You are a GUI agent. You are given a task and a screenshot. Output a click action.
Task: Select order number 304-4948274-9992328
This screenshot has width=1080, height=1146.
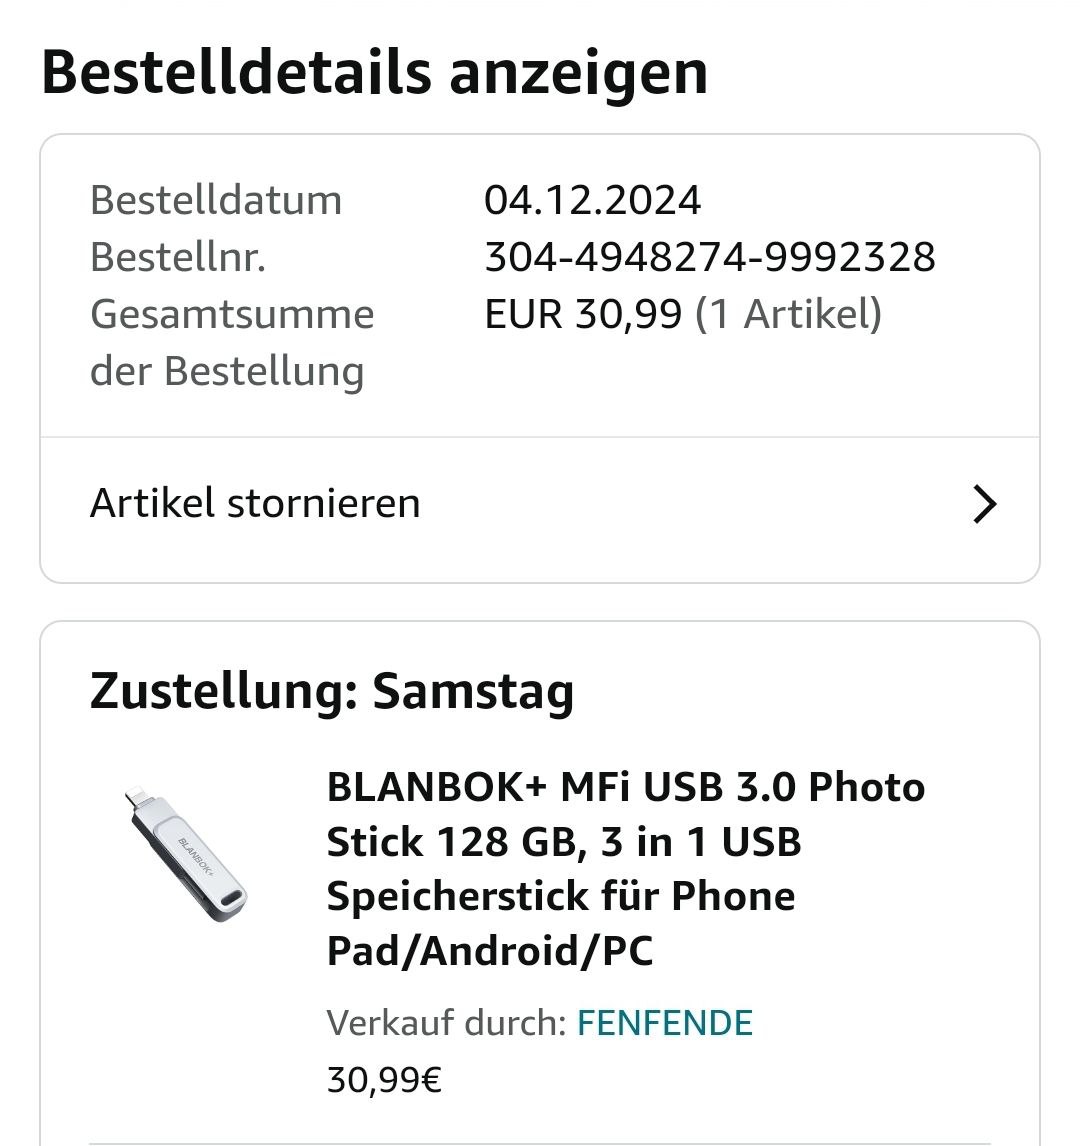point(709,257)
